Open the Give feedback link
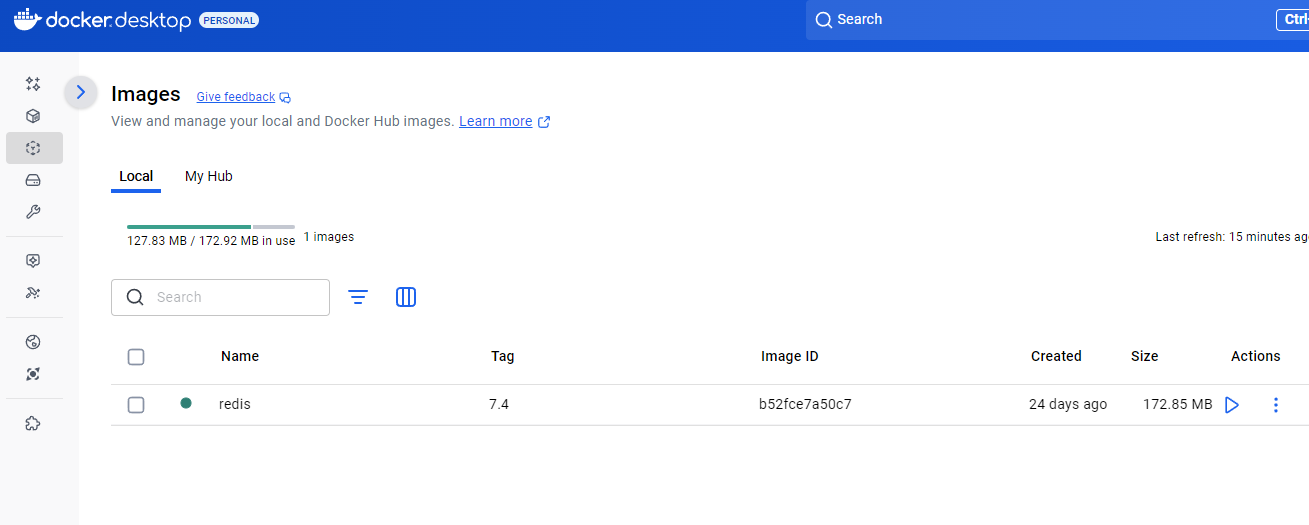 236,97
